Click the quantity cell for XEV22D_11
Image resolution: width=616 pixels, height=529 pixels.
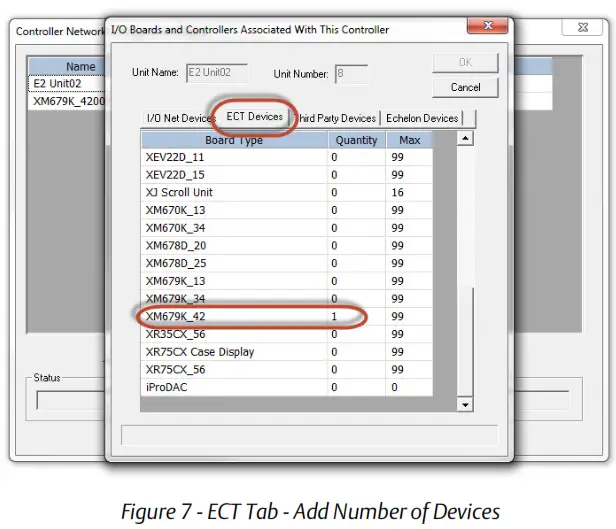coord(356,157)
